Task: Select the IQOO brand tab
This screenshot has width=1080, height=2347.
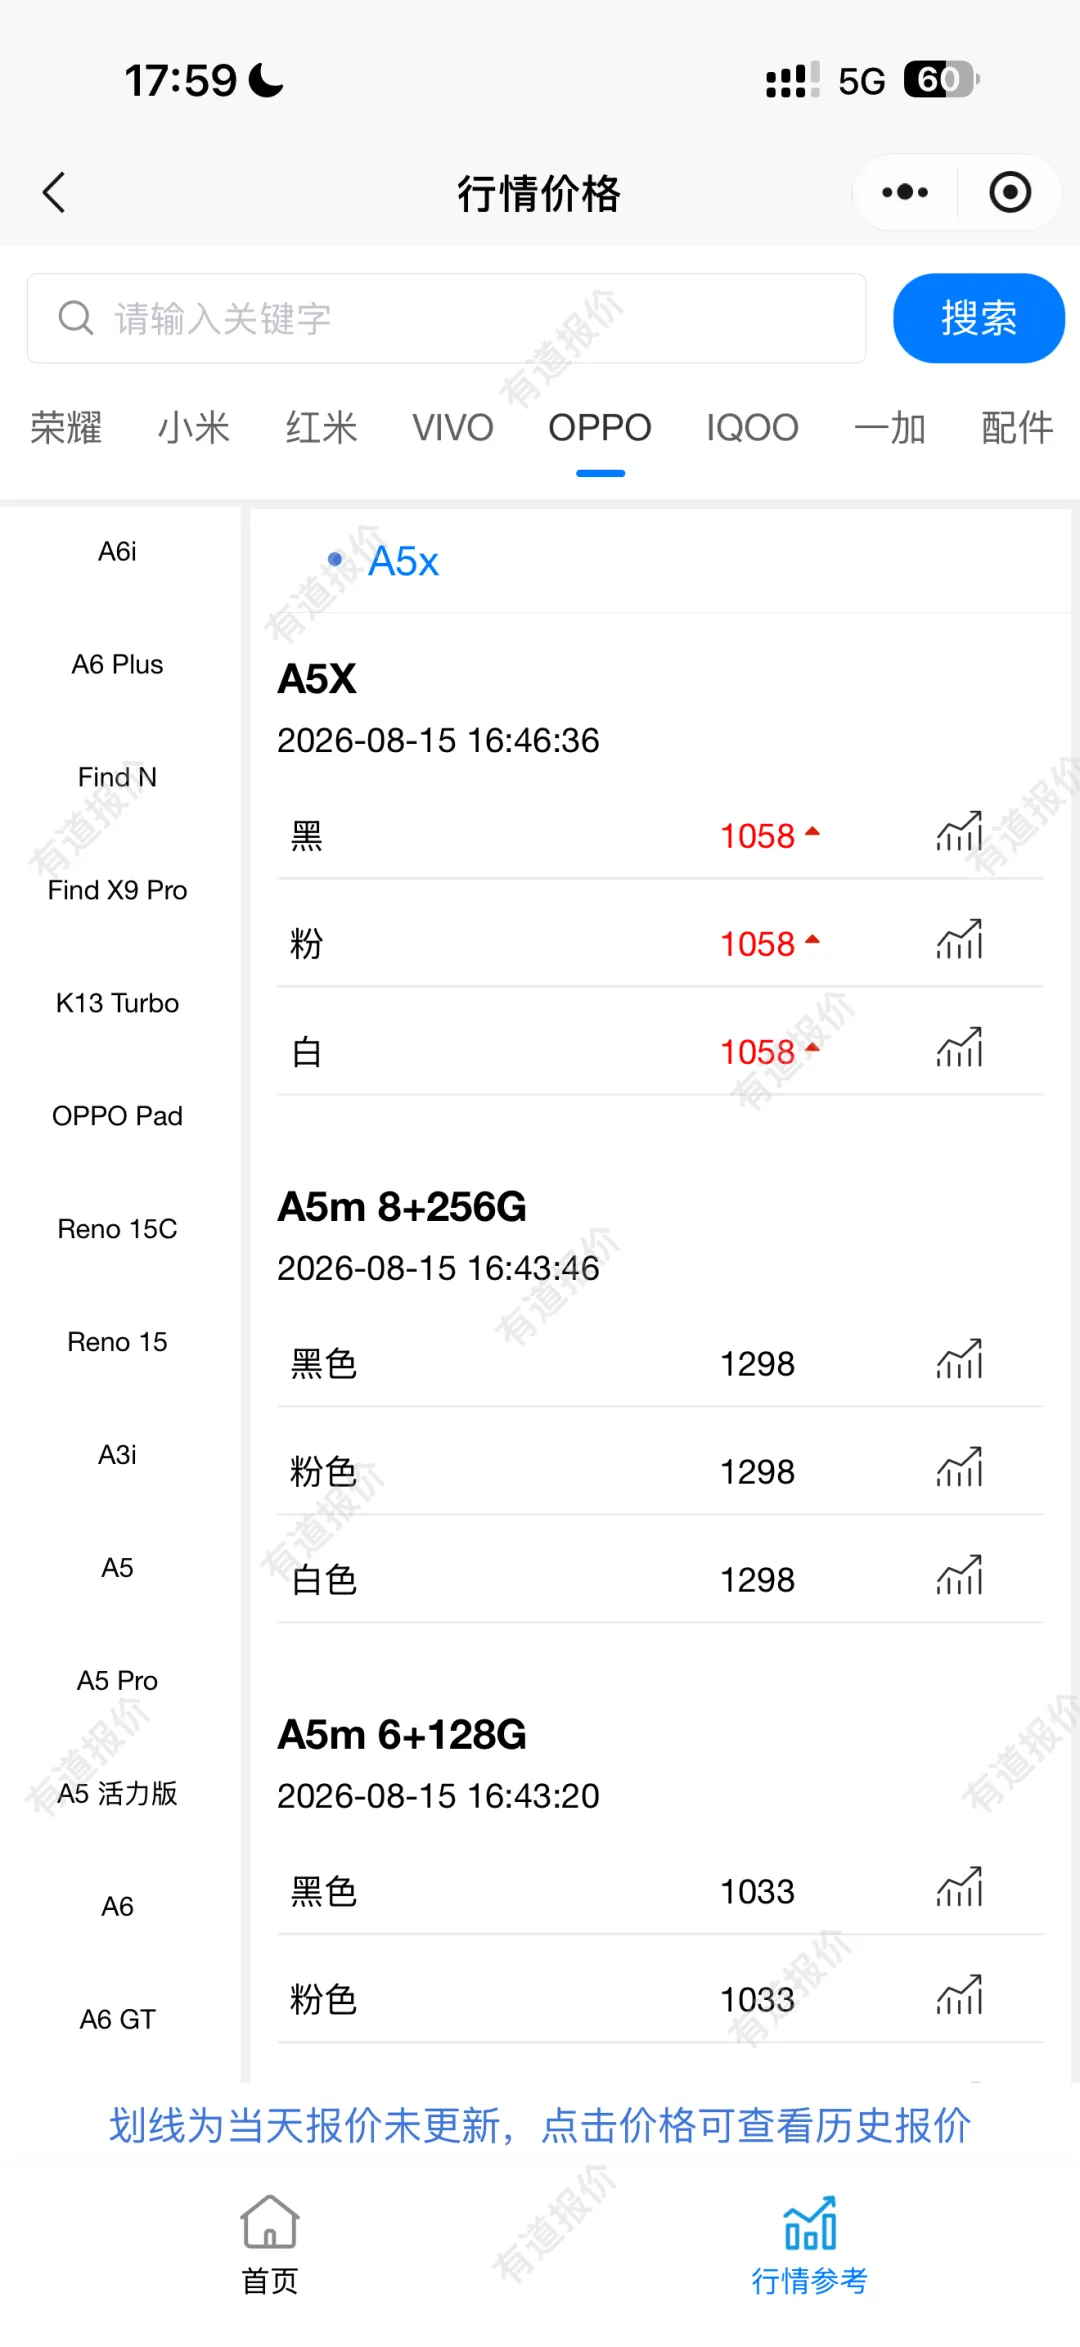Action: [752, 428]
